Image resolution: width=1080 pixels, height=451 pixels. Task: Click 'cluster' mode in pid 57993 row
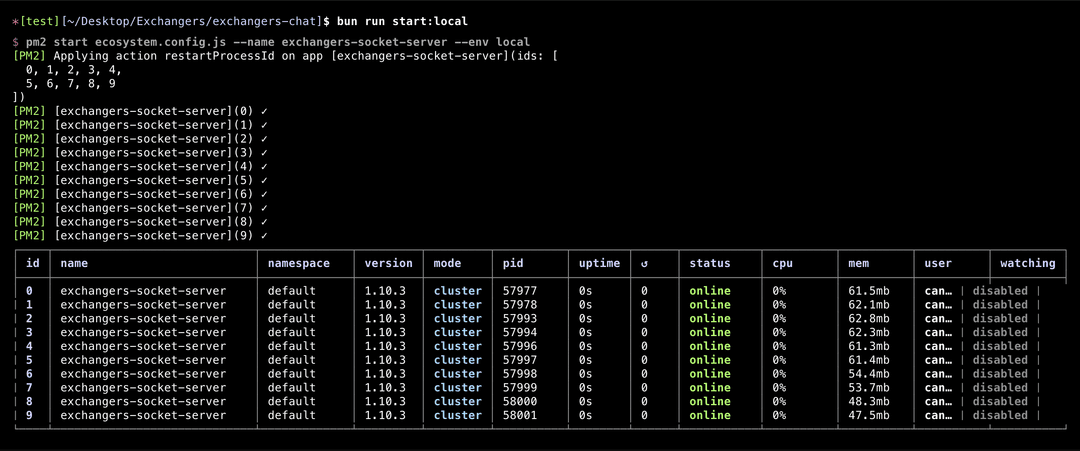(457, 318)
